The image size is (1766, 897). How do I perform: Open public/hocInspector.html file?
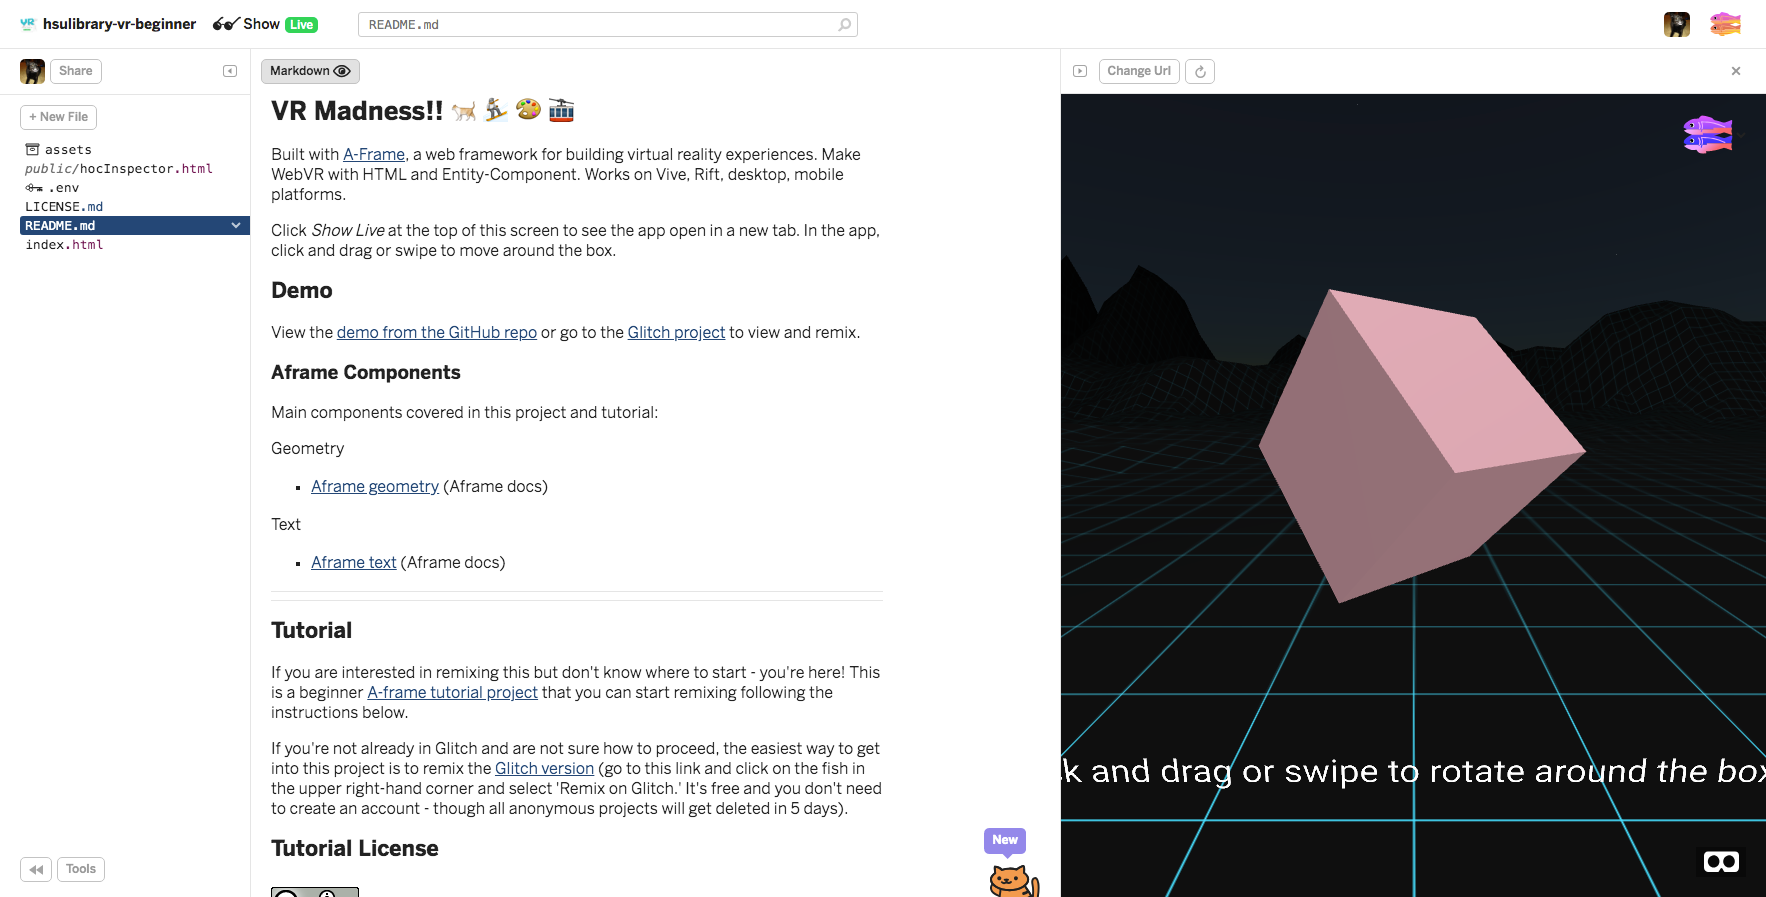point(119,169)
